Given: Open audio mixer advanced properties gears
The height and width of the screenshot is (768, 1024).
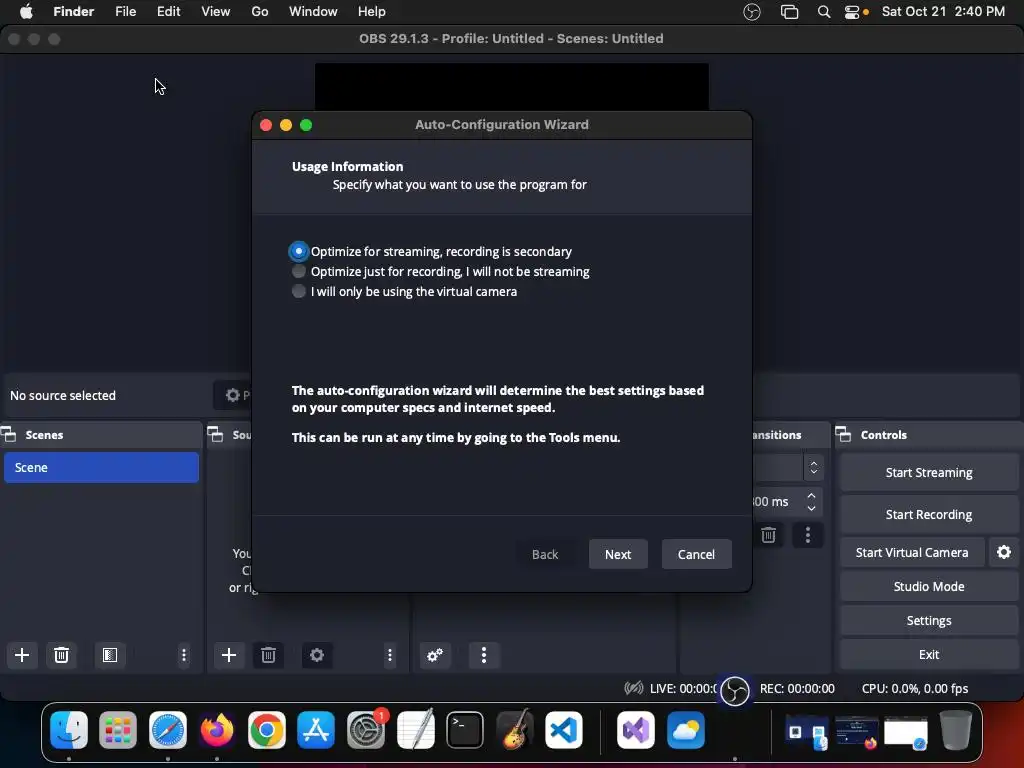Looking at the screenshot, I should coord(435,655).
